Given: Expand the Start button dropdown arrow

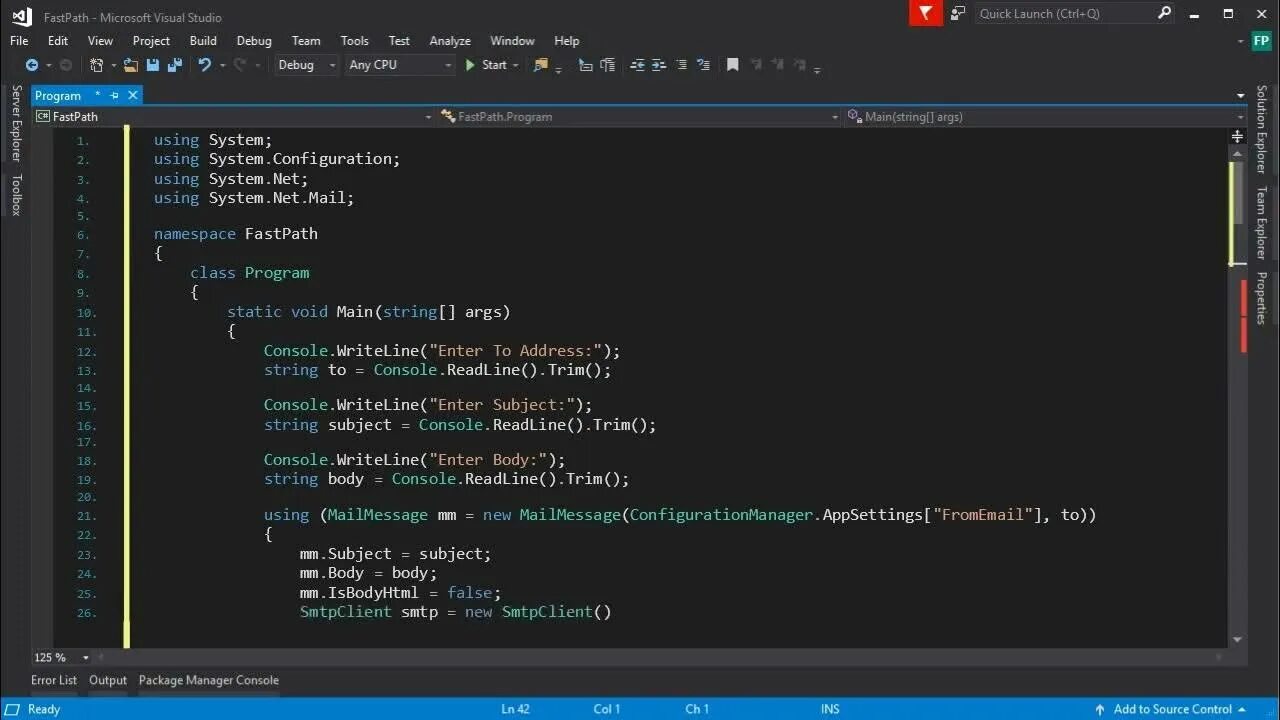Looking at the screenshot, I should [x=516, y=65].
